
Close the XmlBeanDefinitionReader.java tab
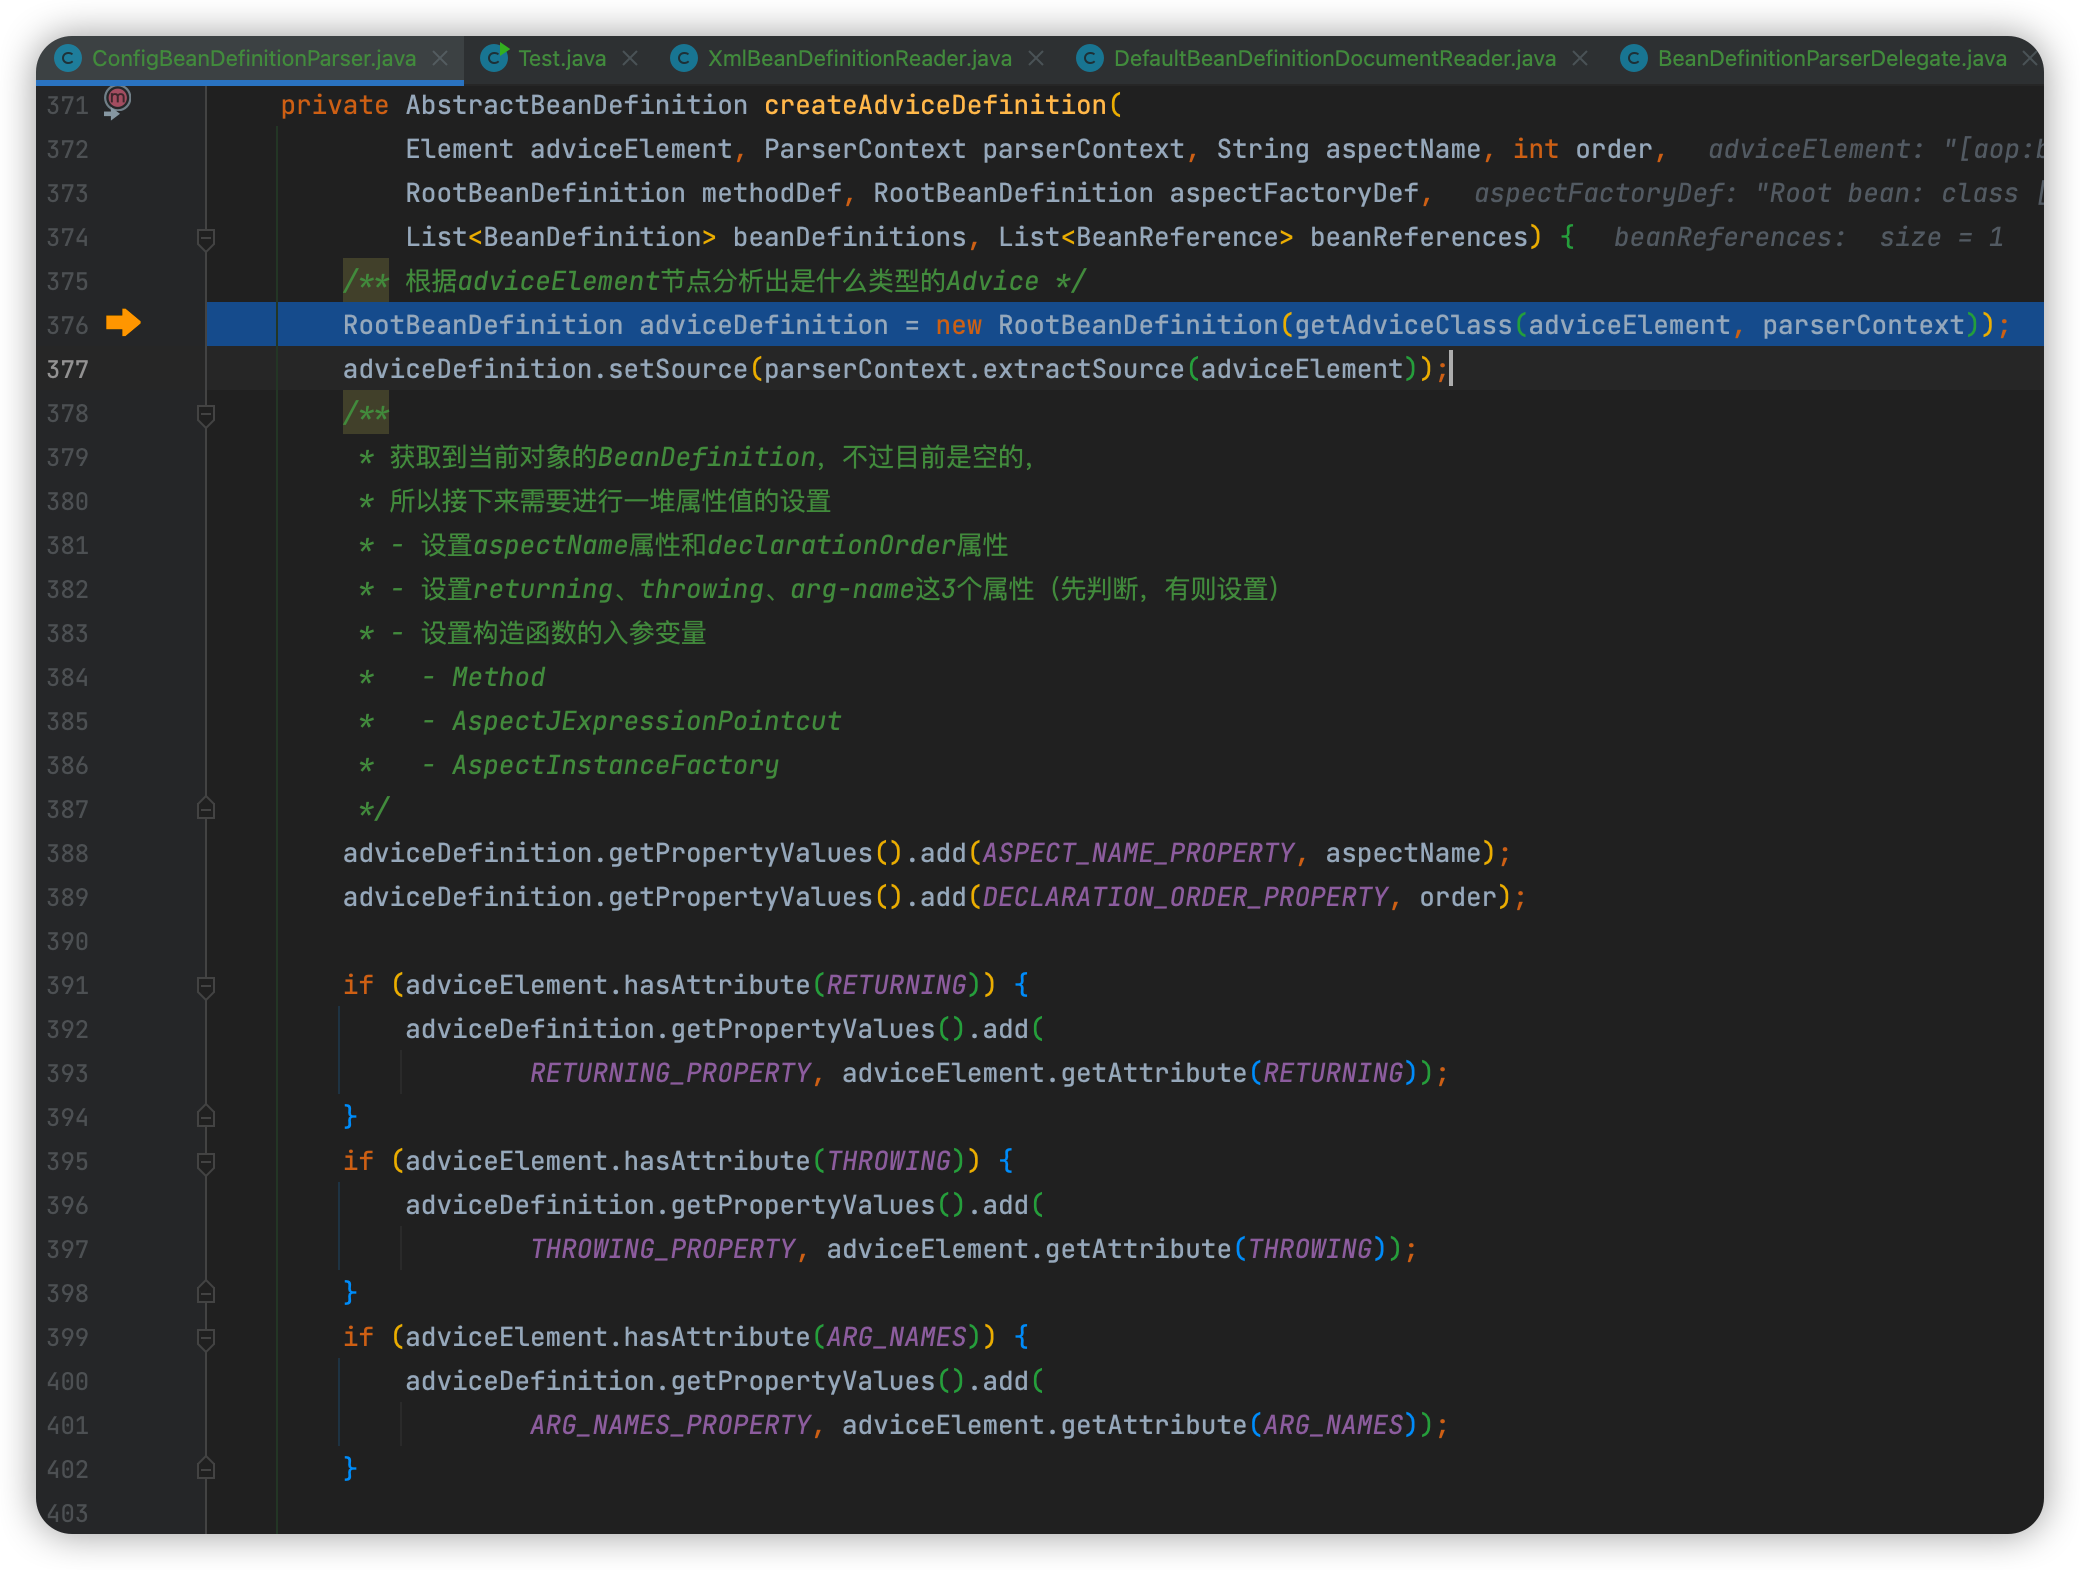pos(1036,58)
